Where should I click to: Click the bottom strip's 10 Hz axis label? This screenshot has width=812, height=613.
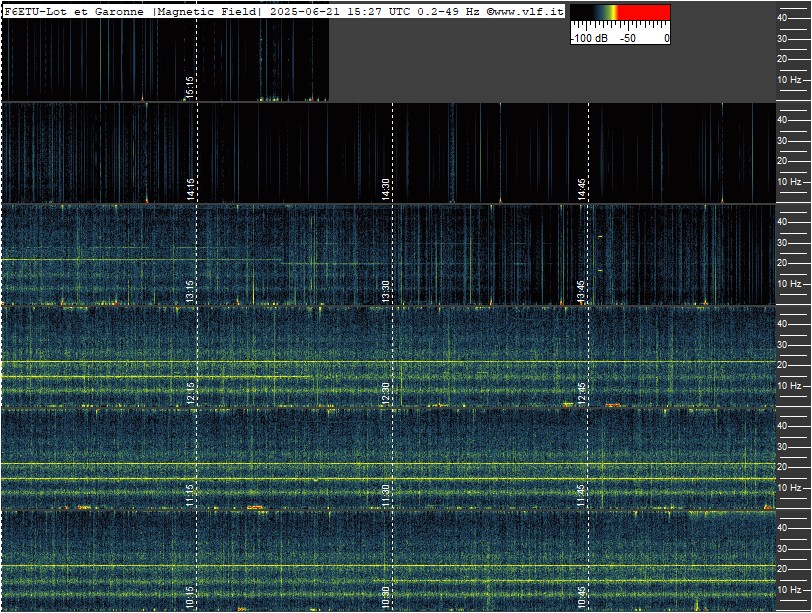coord(789,590)
